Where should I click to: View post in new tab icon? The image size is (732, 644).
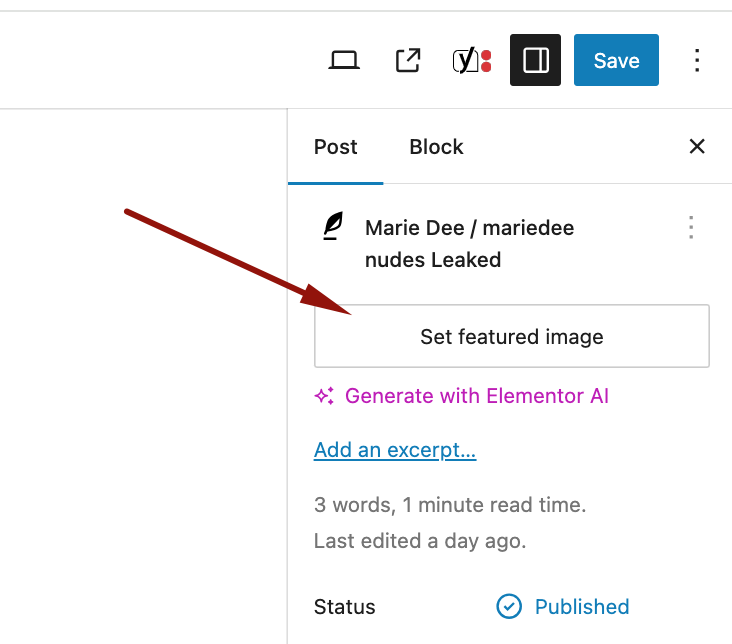[x=408, y=60]
